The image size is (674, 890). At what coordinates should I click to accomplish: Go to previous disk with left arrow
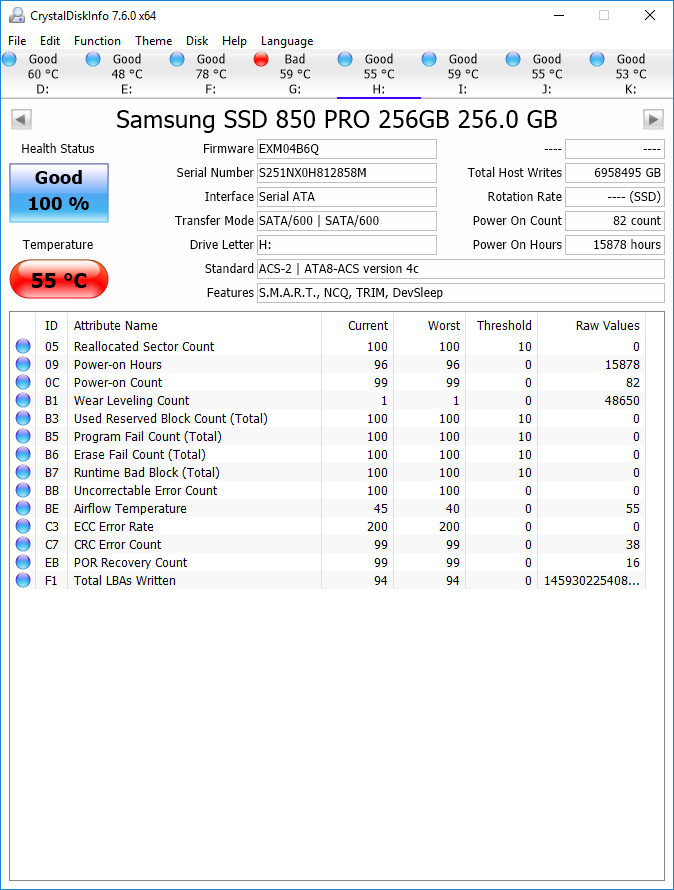pyautogui.click(x=21, y=119)
